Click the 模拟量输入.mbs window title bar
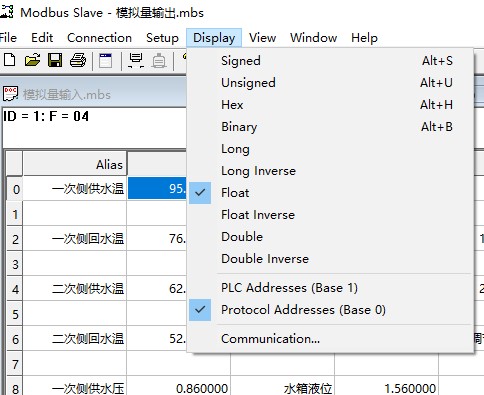The width and height of the screenshot is (484, 395). [95, 94]
